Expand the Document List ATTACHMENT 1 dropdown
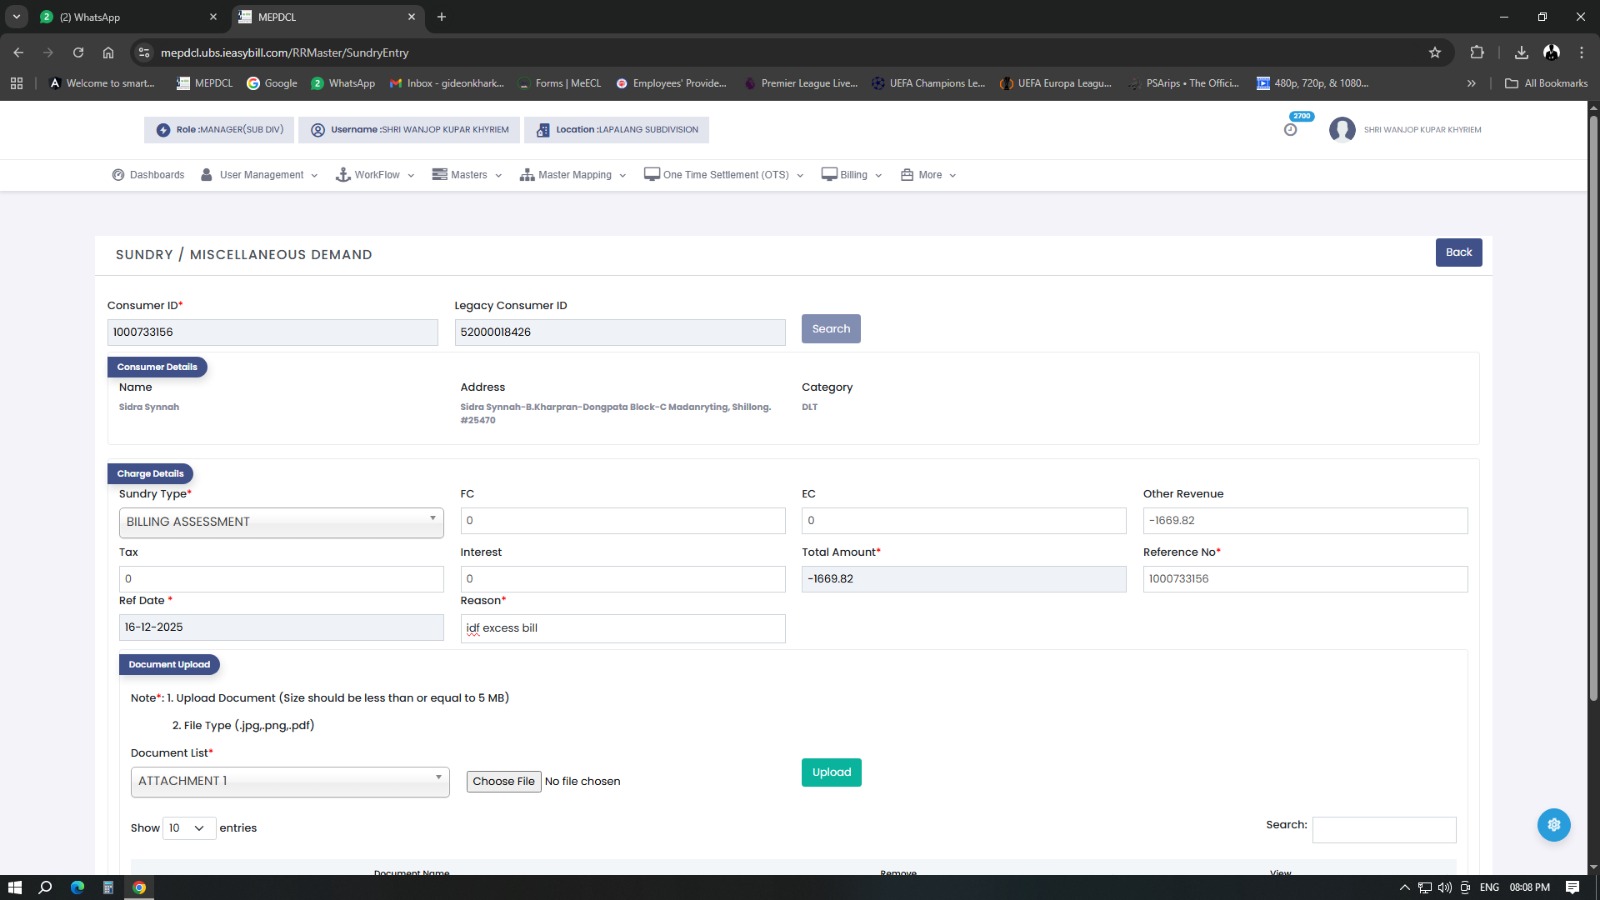 pyautogui.click(x=290, y=781)
